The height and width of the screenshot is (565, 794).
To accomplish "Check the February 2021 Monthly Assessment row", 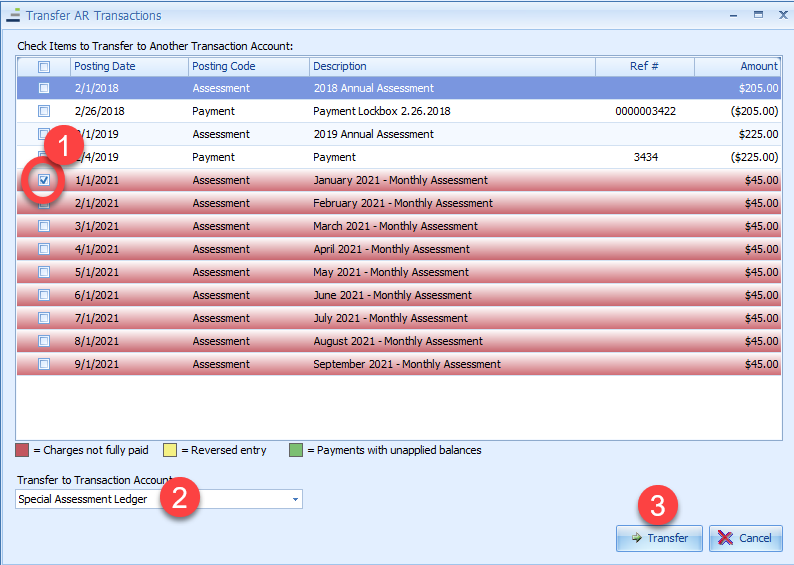I will tap(43, 203).
